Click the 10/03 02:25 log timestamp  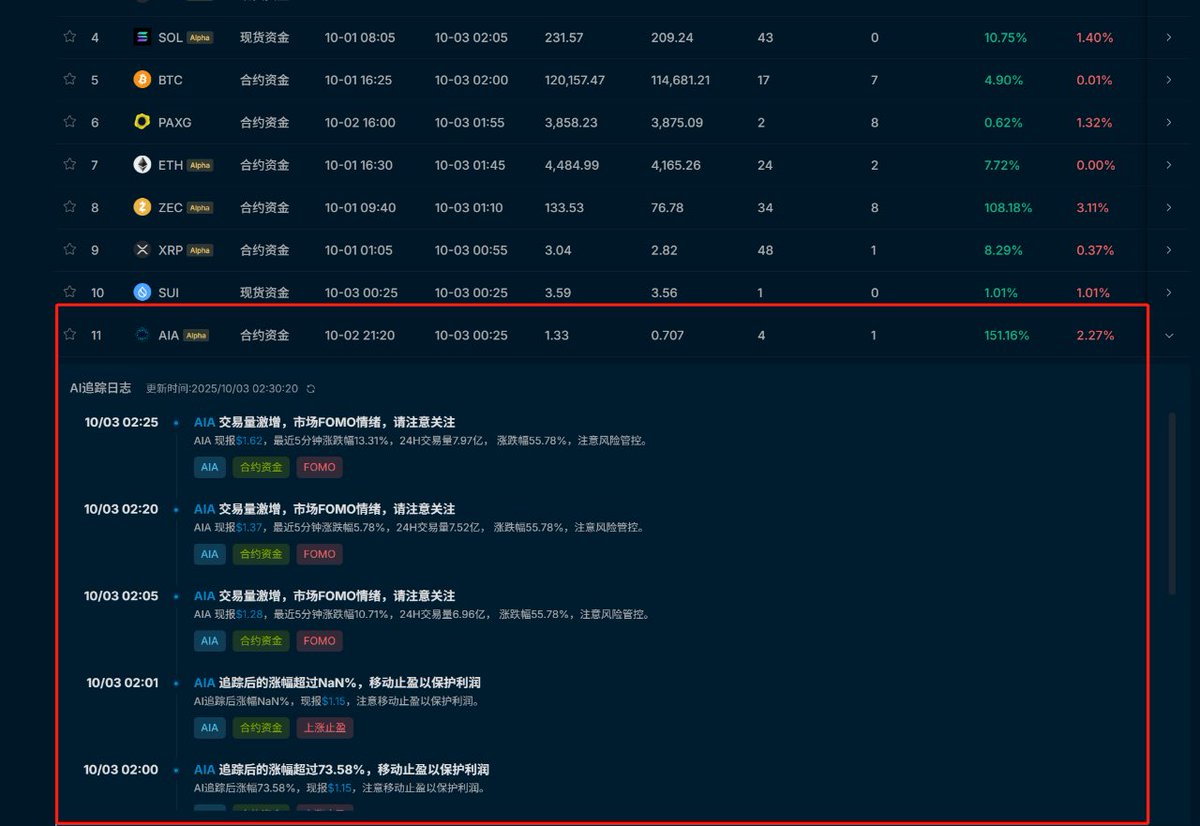click(x=121, y=422)
